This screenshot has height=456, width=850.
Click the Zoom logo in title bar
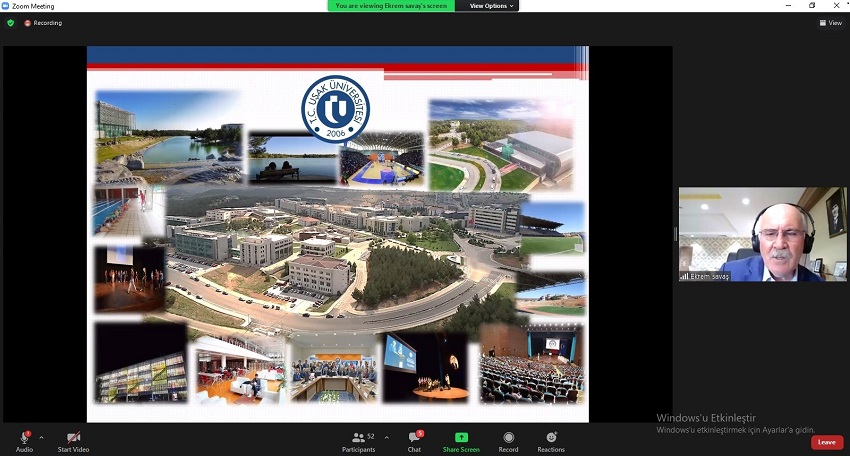(x=6, y=6)
